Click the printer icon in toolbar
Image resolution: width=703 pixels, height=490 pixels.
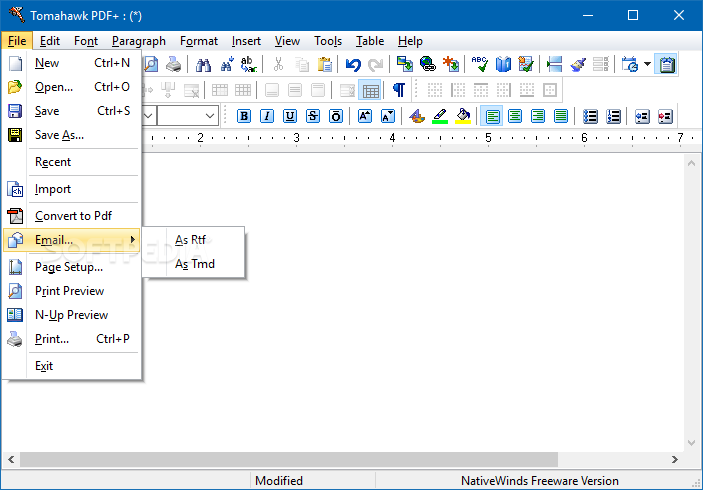tap(174, 65)
